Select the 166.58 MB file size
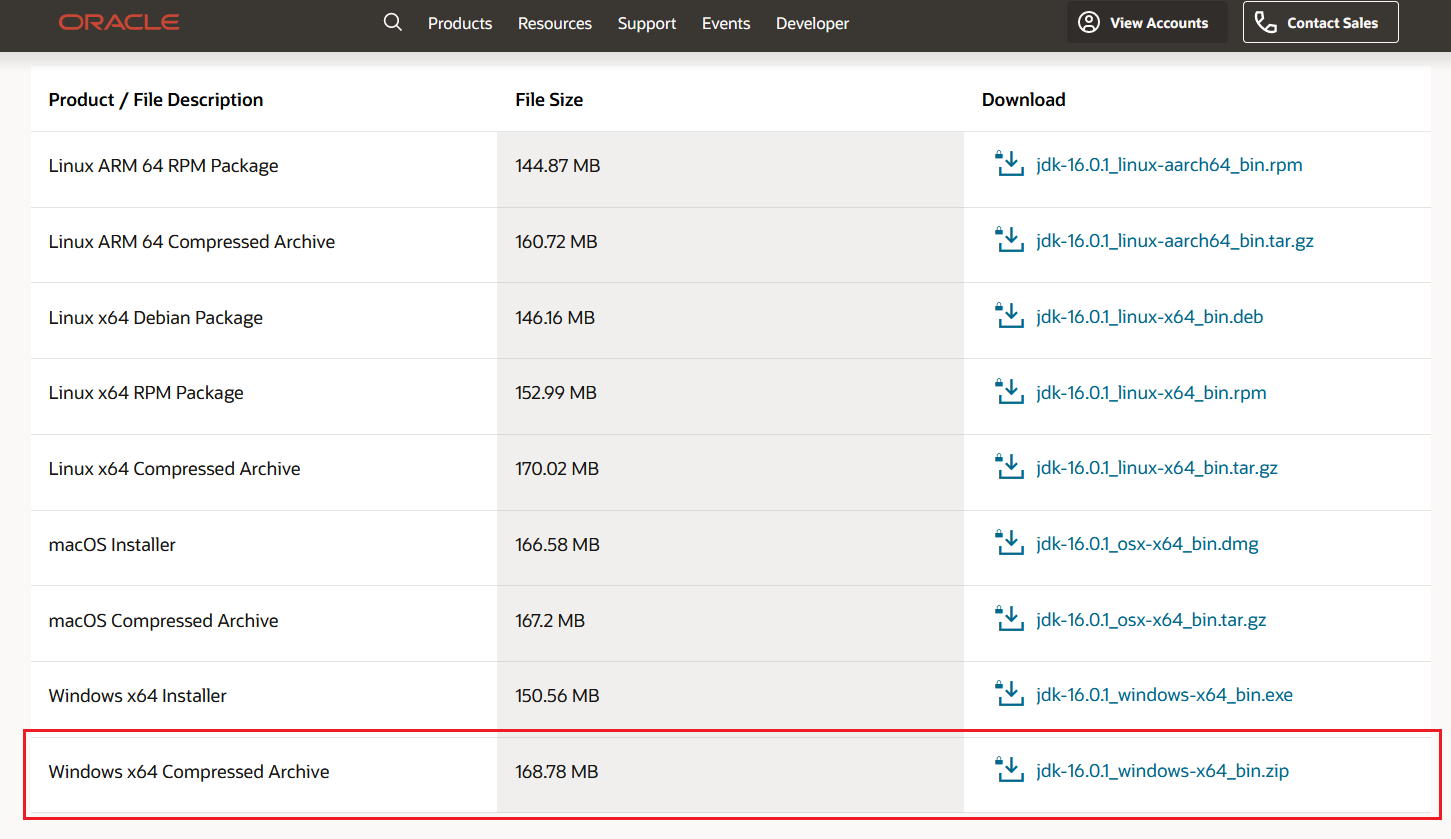Image resolution: width=1451 pixels, height=839 pixels. [557, 545]
